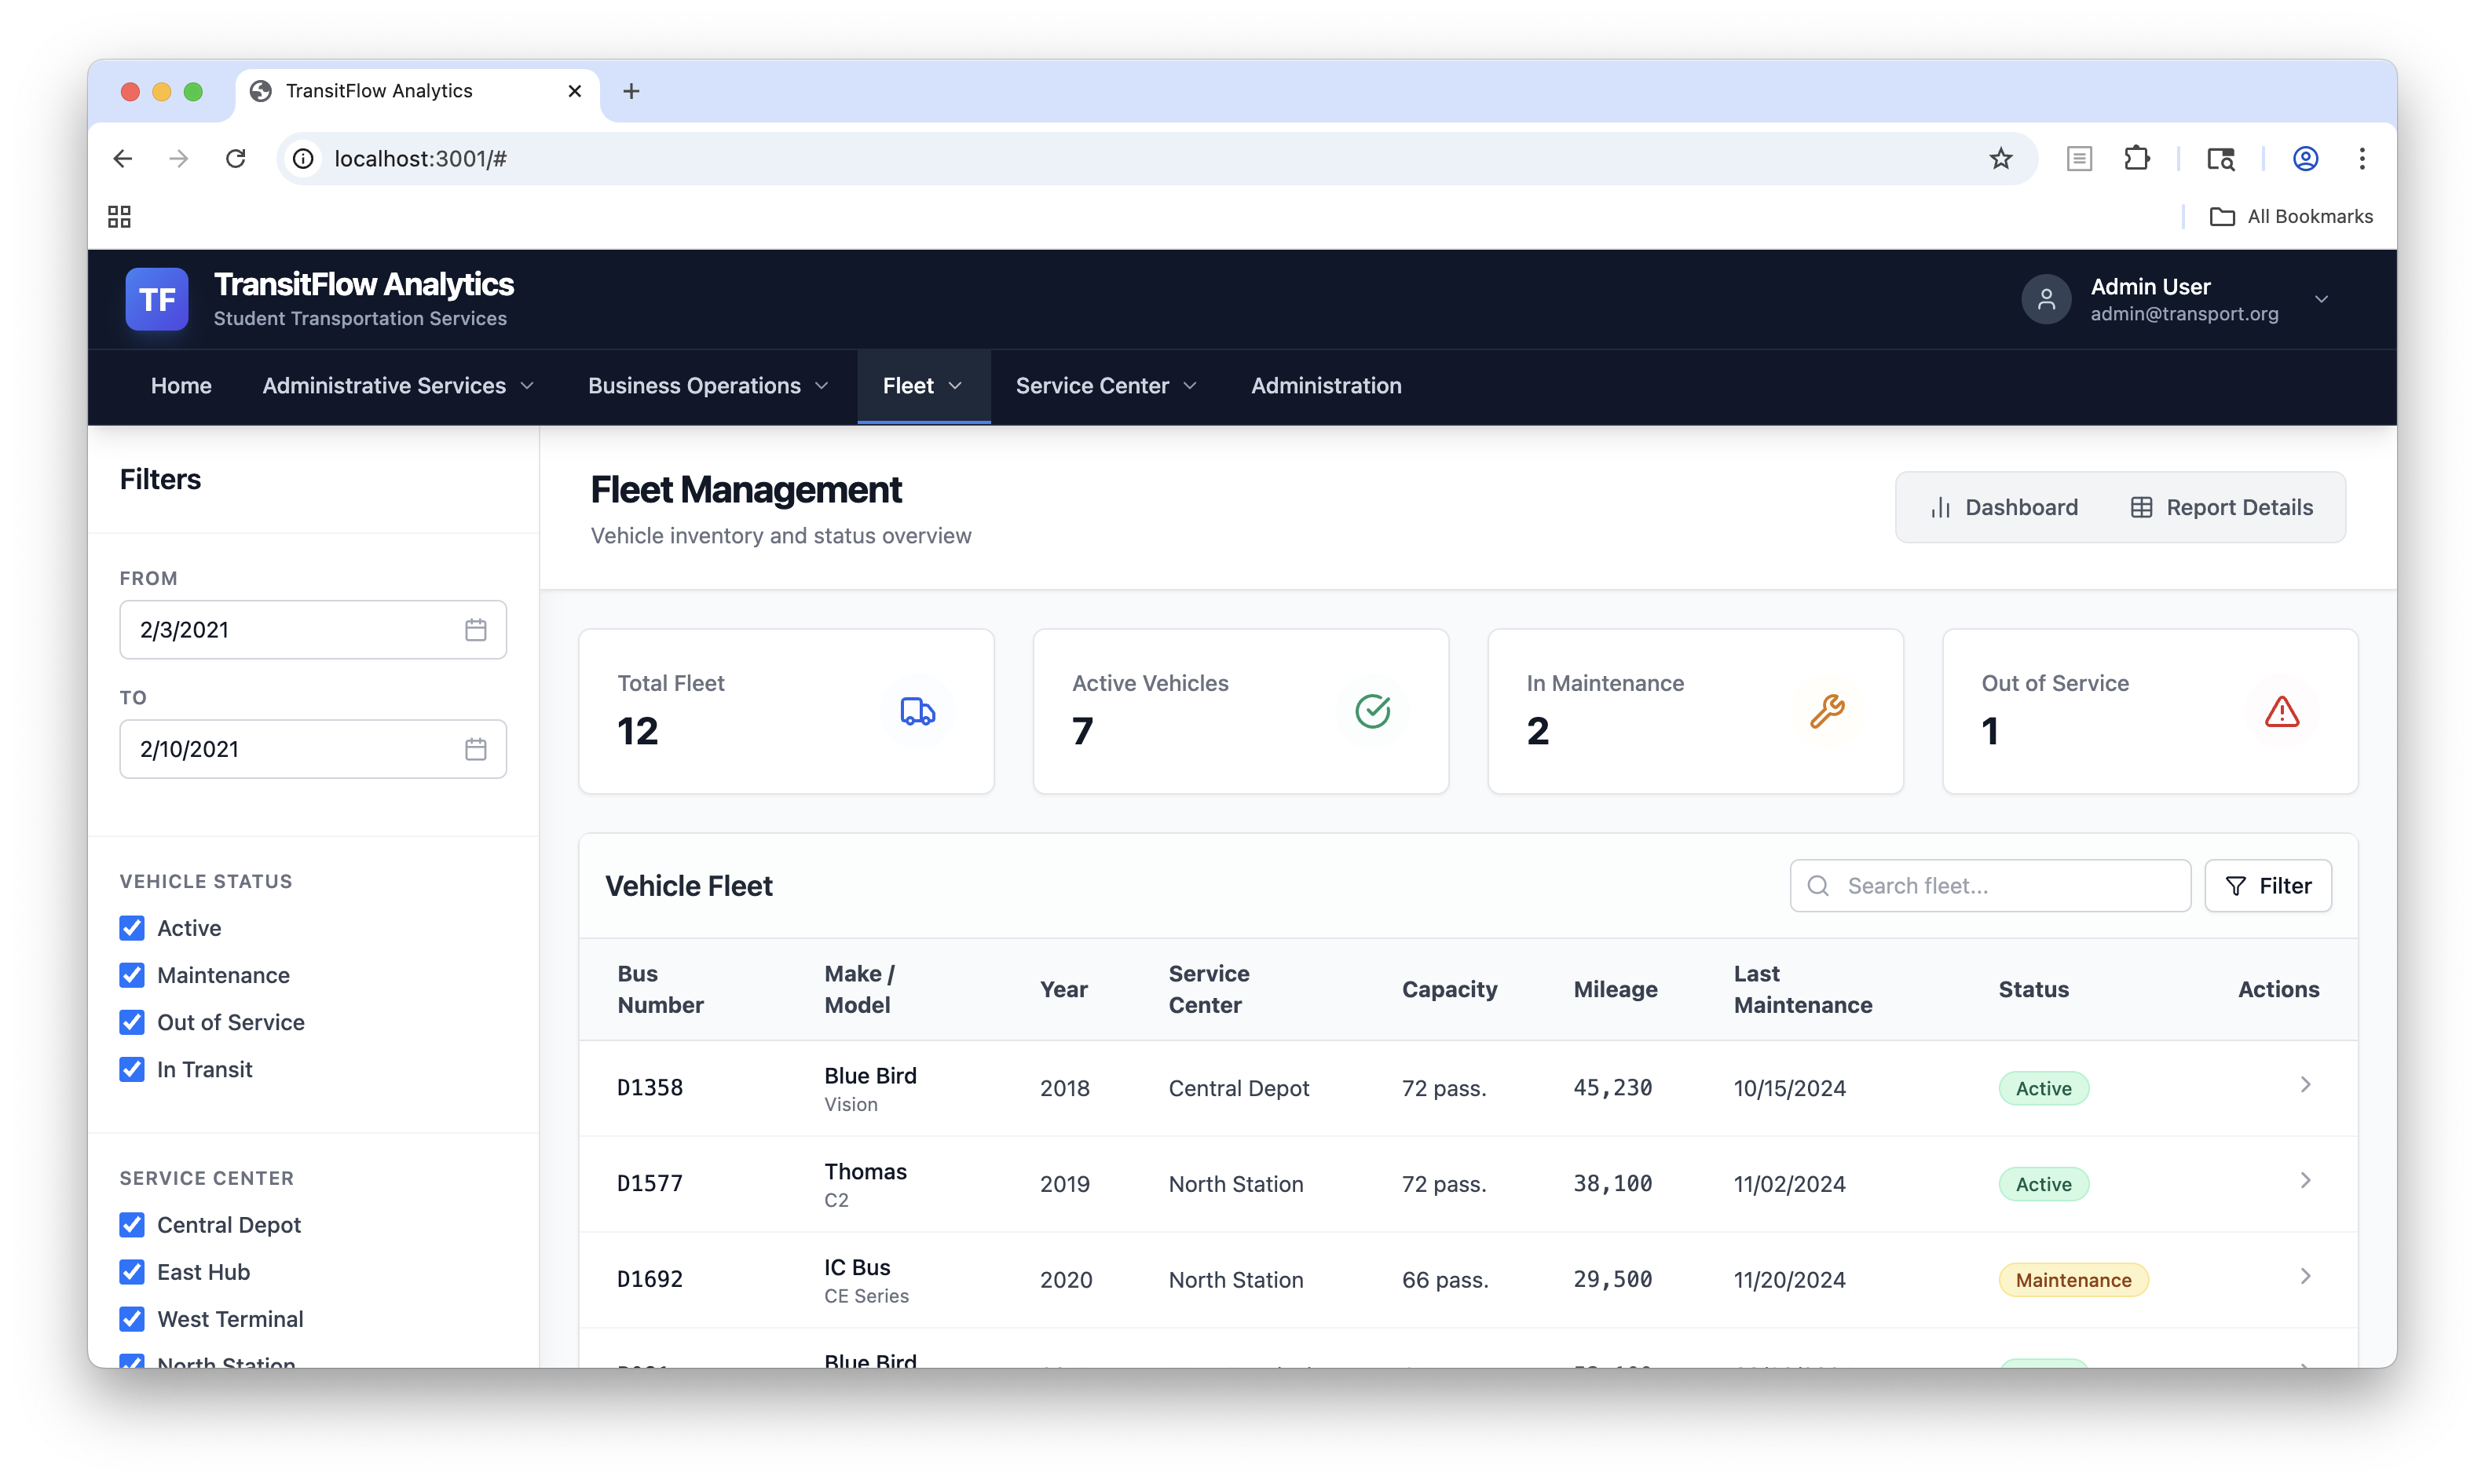Expand the Fleet navigation dropdown

click(x=922, y=385)
